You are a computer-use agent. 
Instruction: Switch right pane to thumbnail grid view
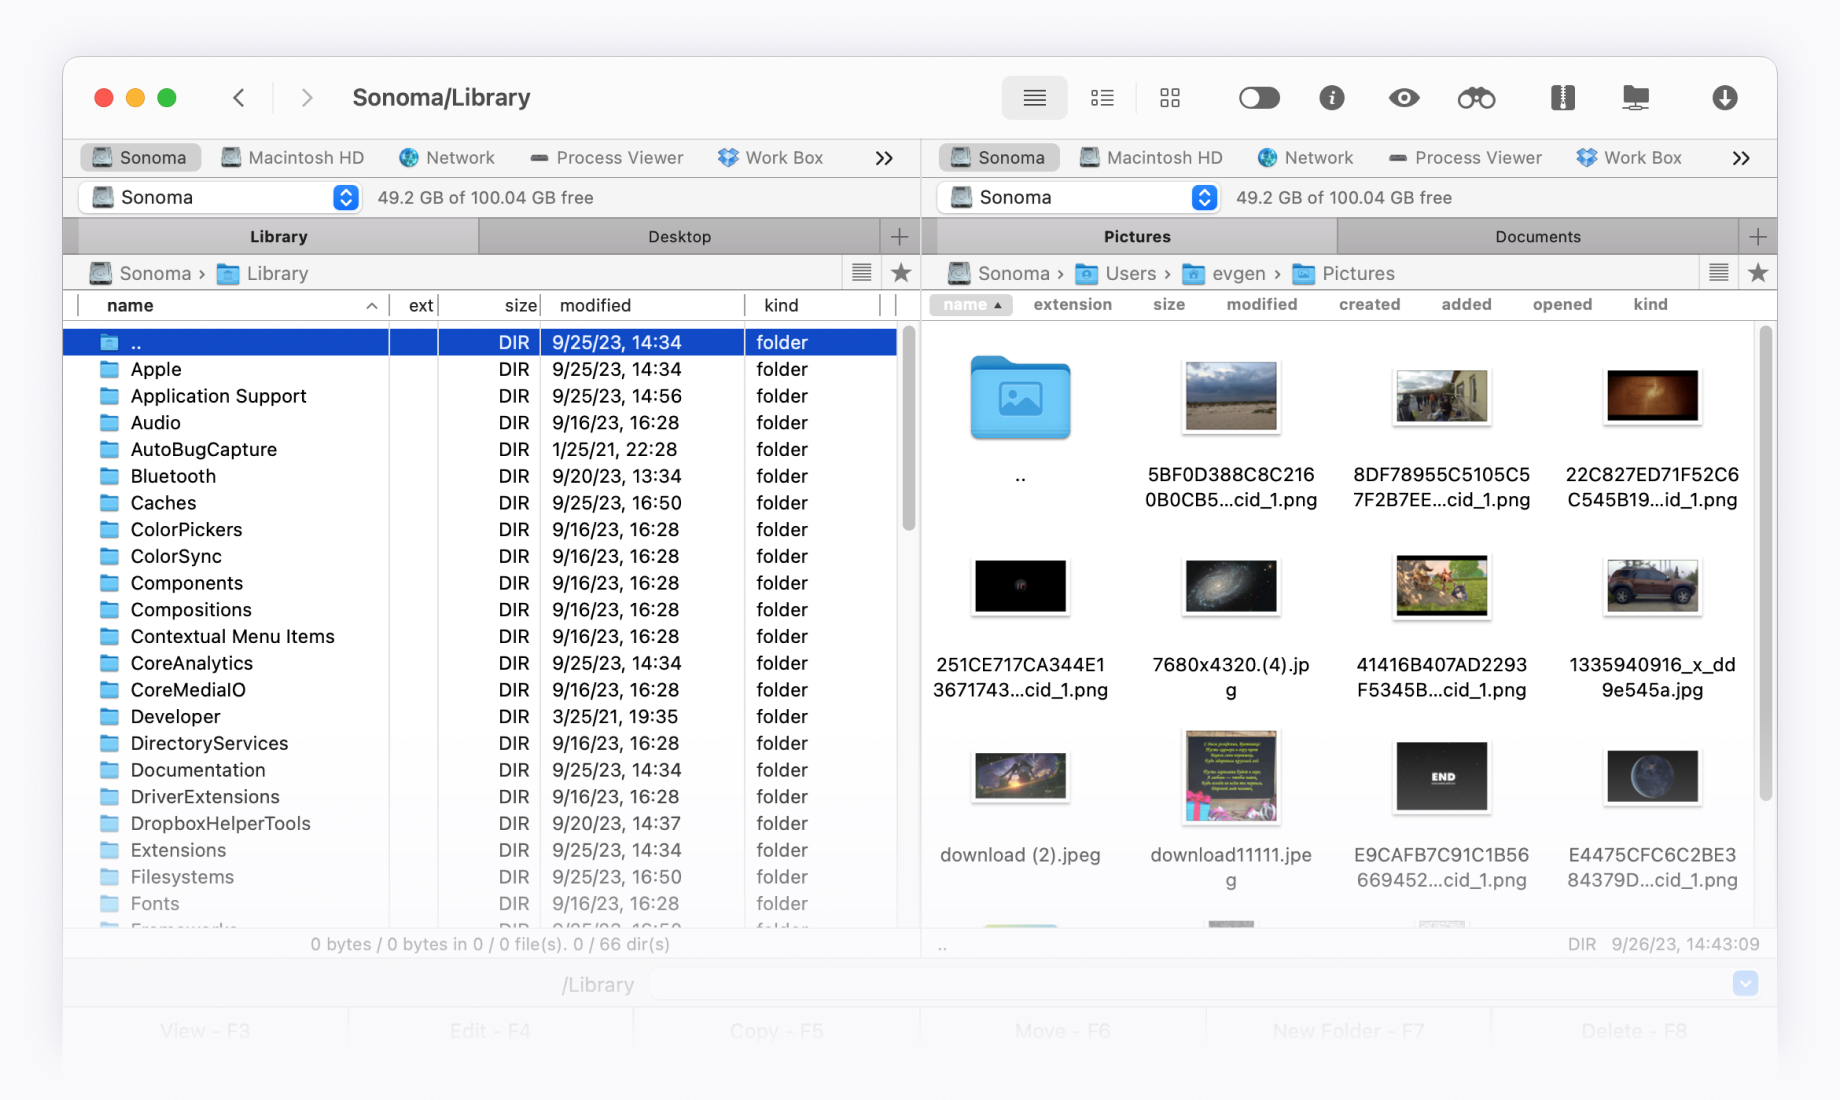(x=1169, y=97)
